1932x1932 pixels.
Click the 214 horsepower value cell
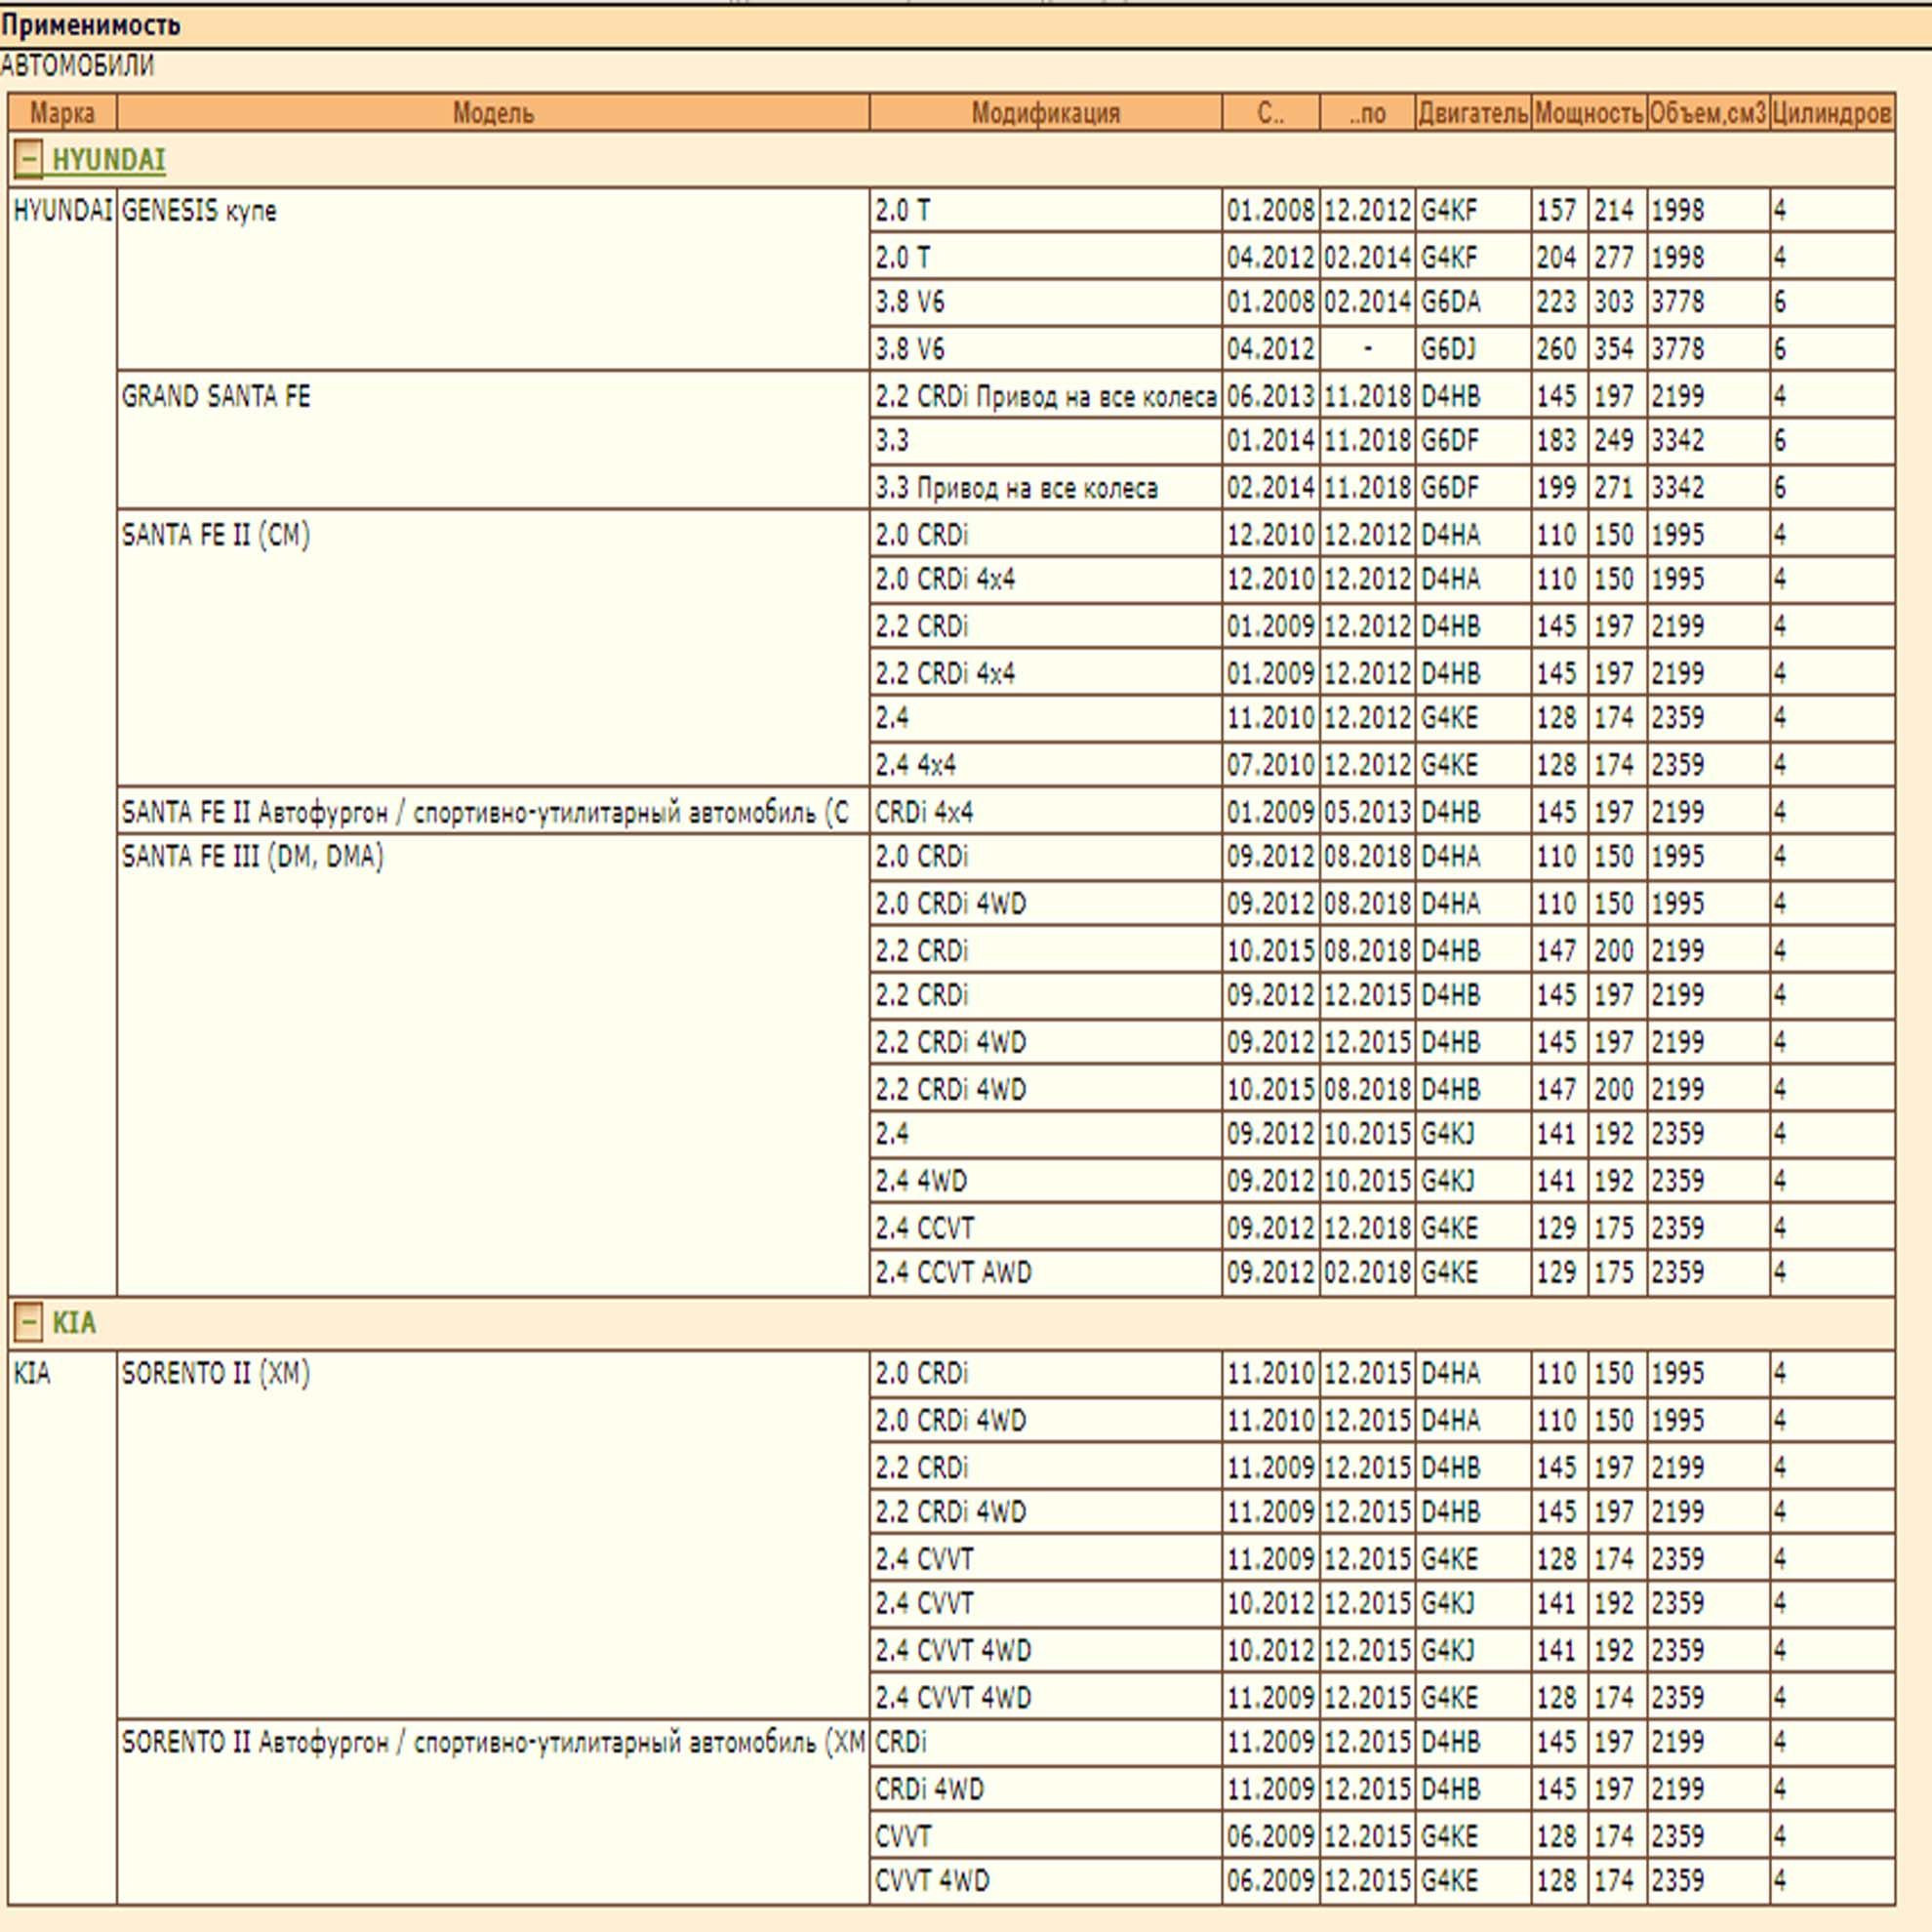[1617, 210]
